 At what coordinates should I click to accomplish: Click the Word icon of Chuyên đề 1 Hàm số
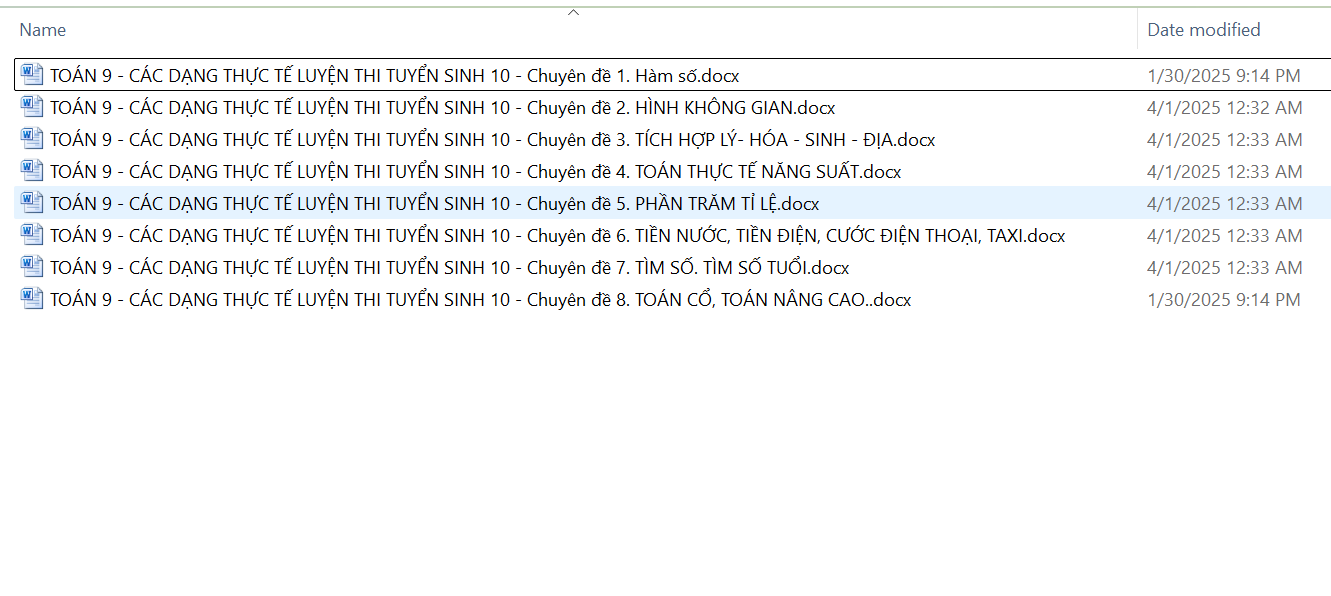32,75
